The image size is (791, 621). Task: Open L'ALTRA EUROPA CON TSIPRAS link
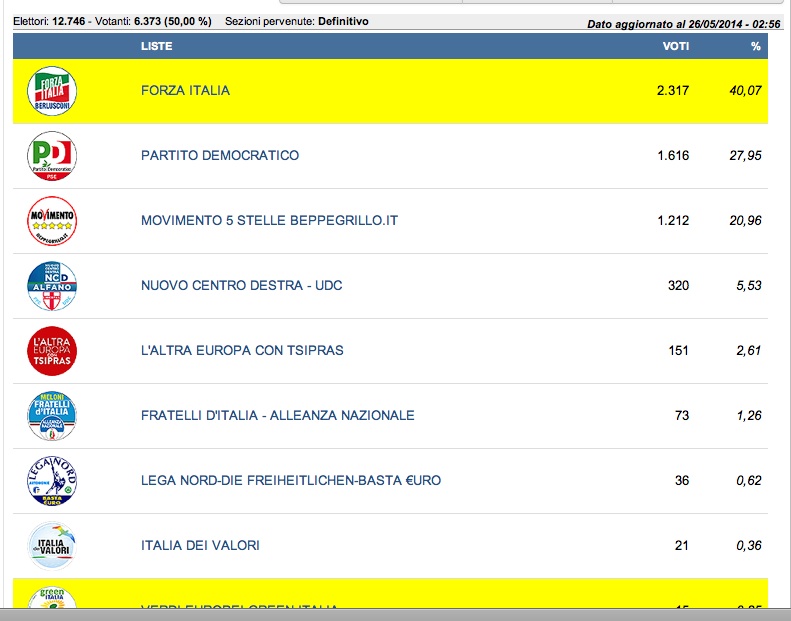(x=242, y=351)
